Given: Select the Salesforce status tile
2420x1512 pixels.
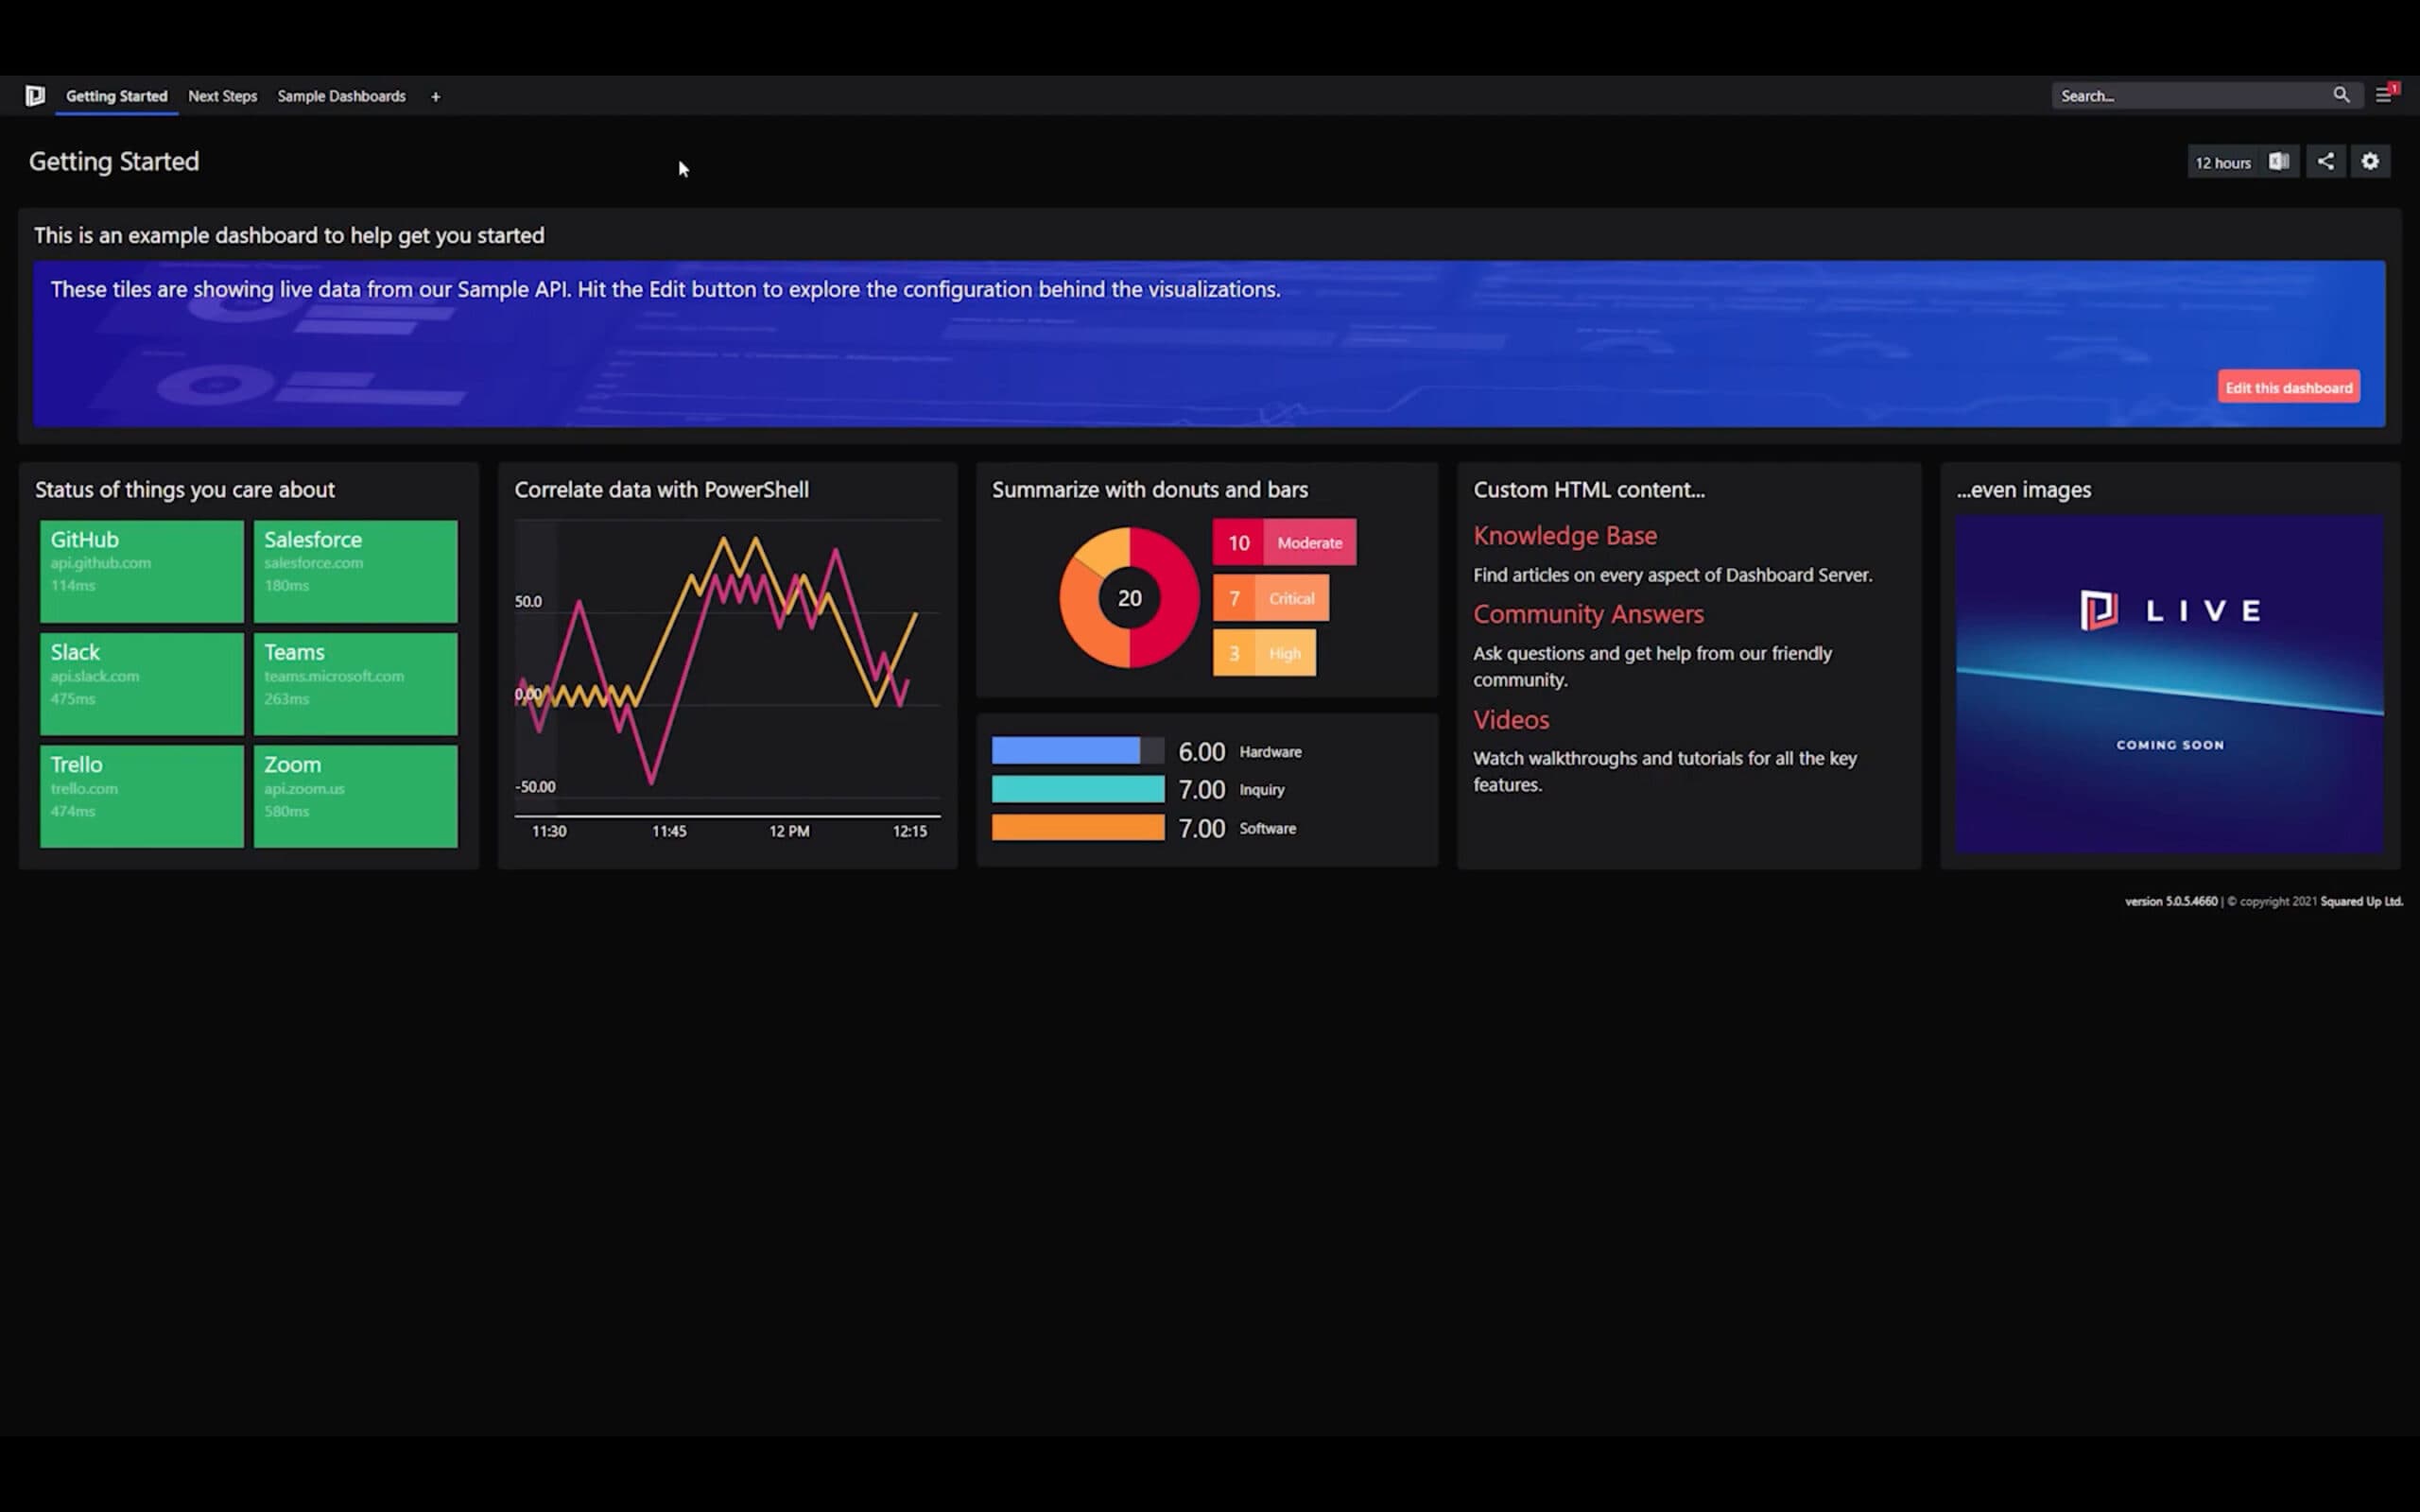Looking at the screenshot, I should click(355, 571).
